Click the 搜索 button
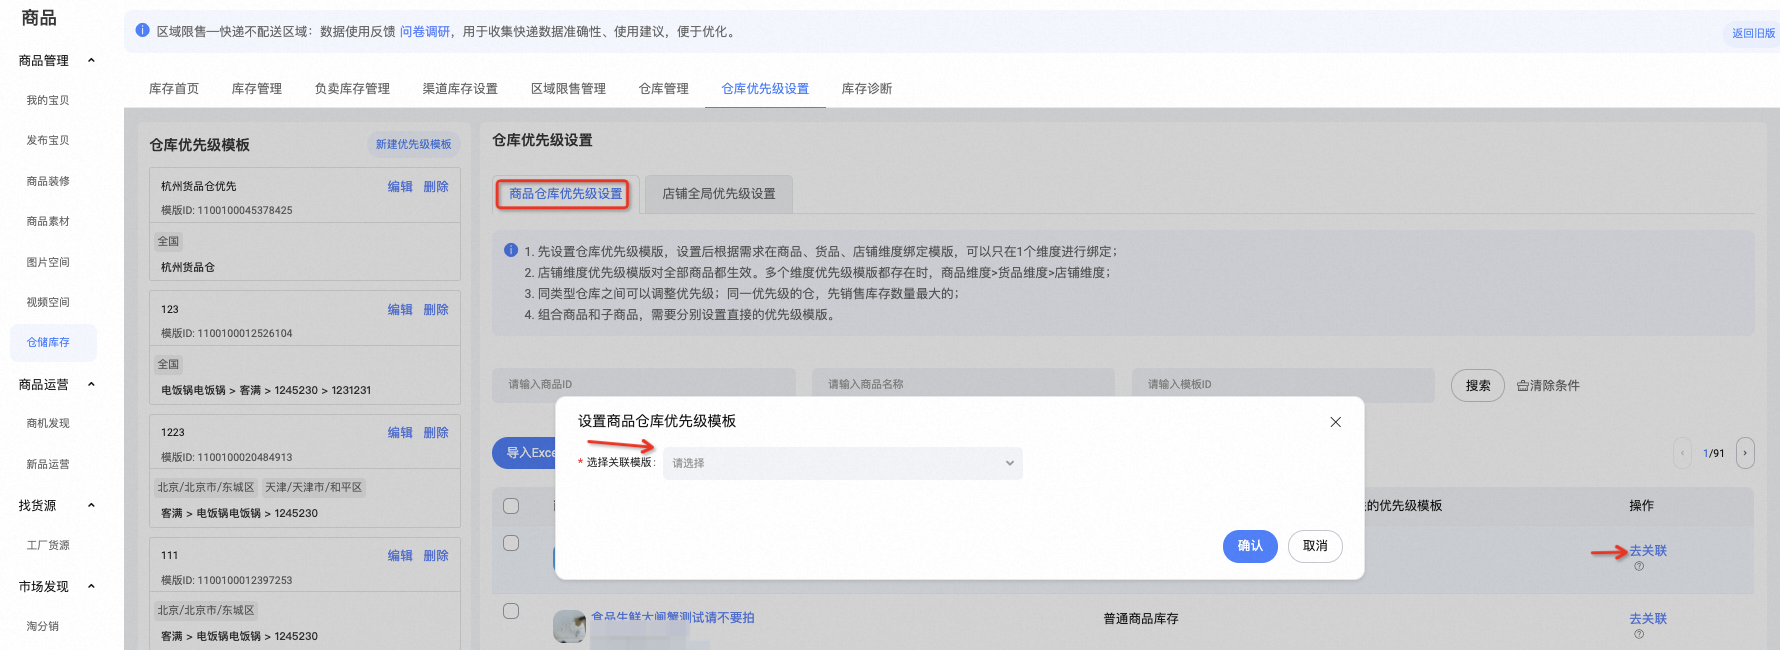 point(1478,385)
